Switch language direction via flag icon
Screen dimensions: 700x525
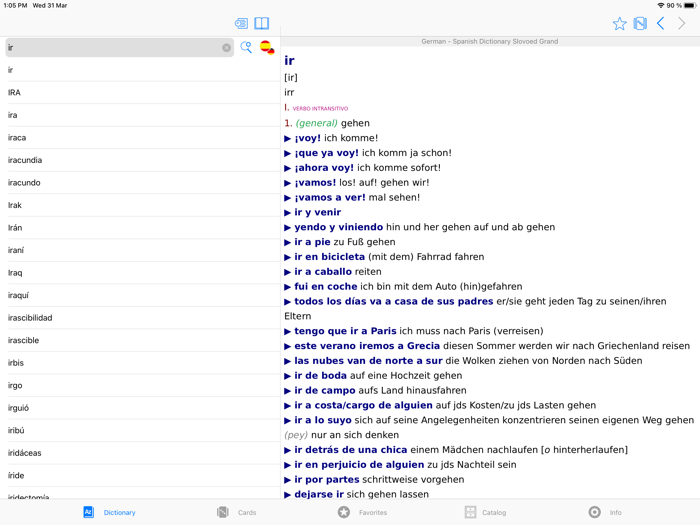coord(267,47)
